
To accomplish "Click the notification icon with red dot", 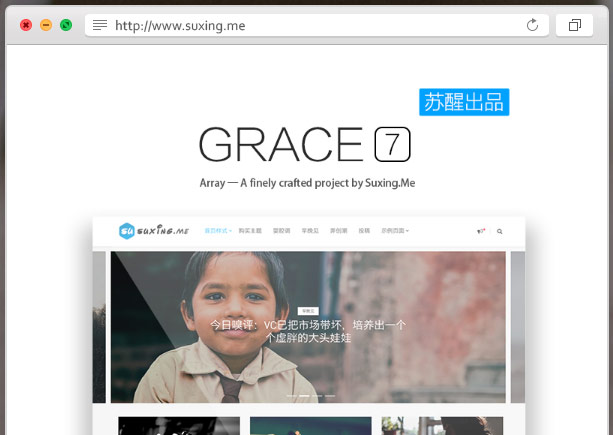I will tap(481, 231).
